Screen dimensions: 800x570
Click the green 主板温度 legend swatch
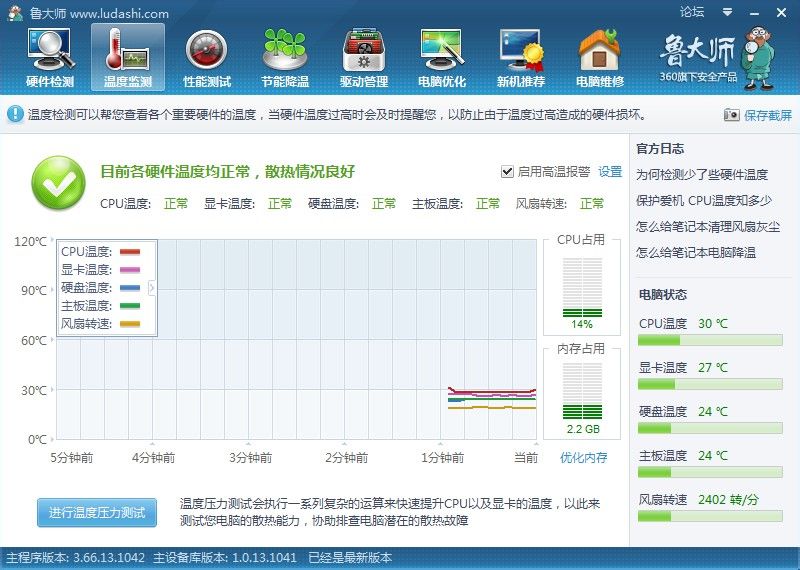coord(130,306)
